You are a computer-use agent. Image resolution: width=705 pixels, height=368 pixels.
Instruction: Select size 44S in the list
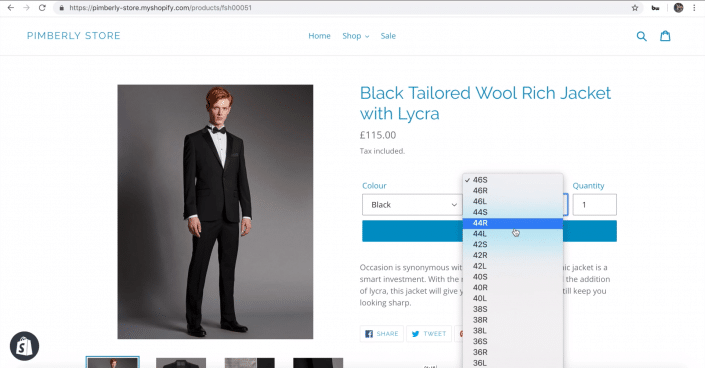513,212
